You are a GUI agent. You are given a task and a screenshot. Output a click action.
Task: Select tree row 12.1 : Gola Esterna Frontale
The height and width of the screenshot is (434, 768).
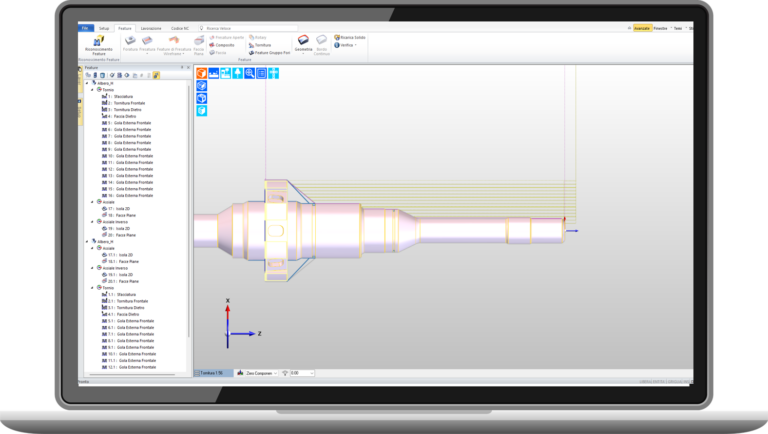point(129,367)
